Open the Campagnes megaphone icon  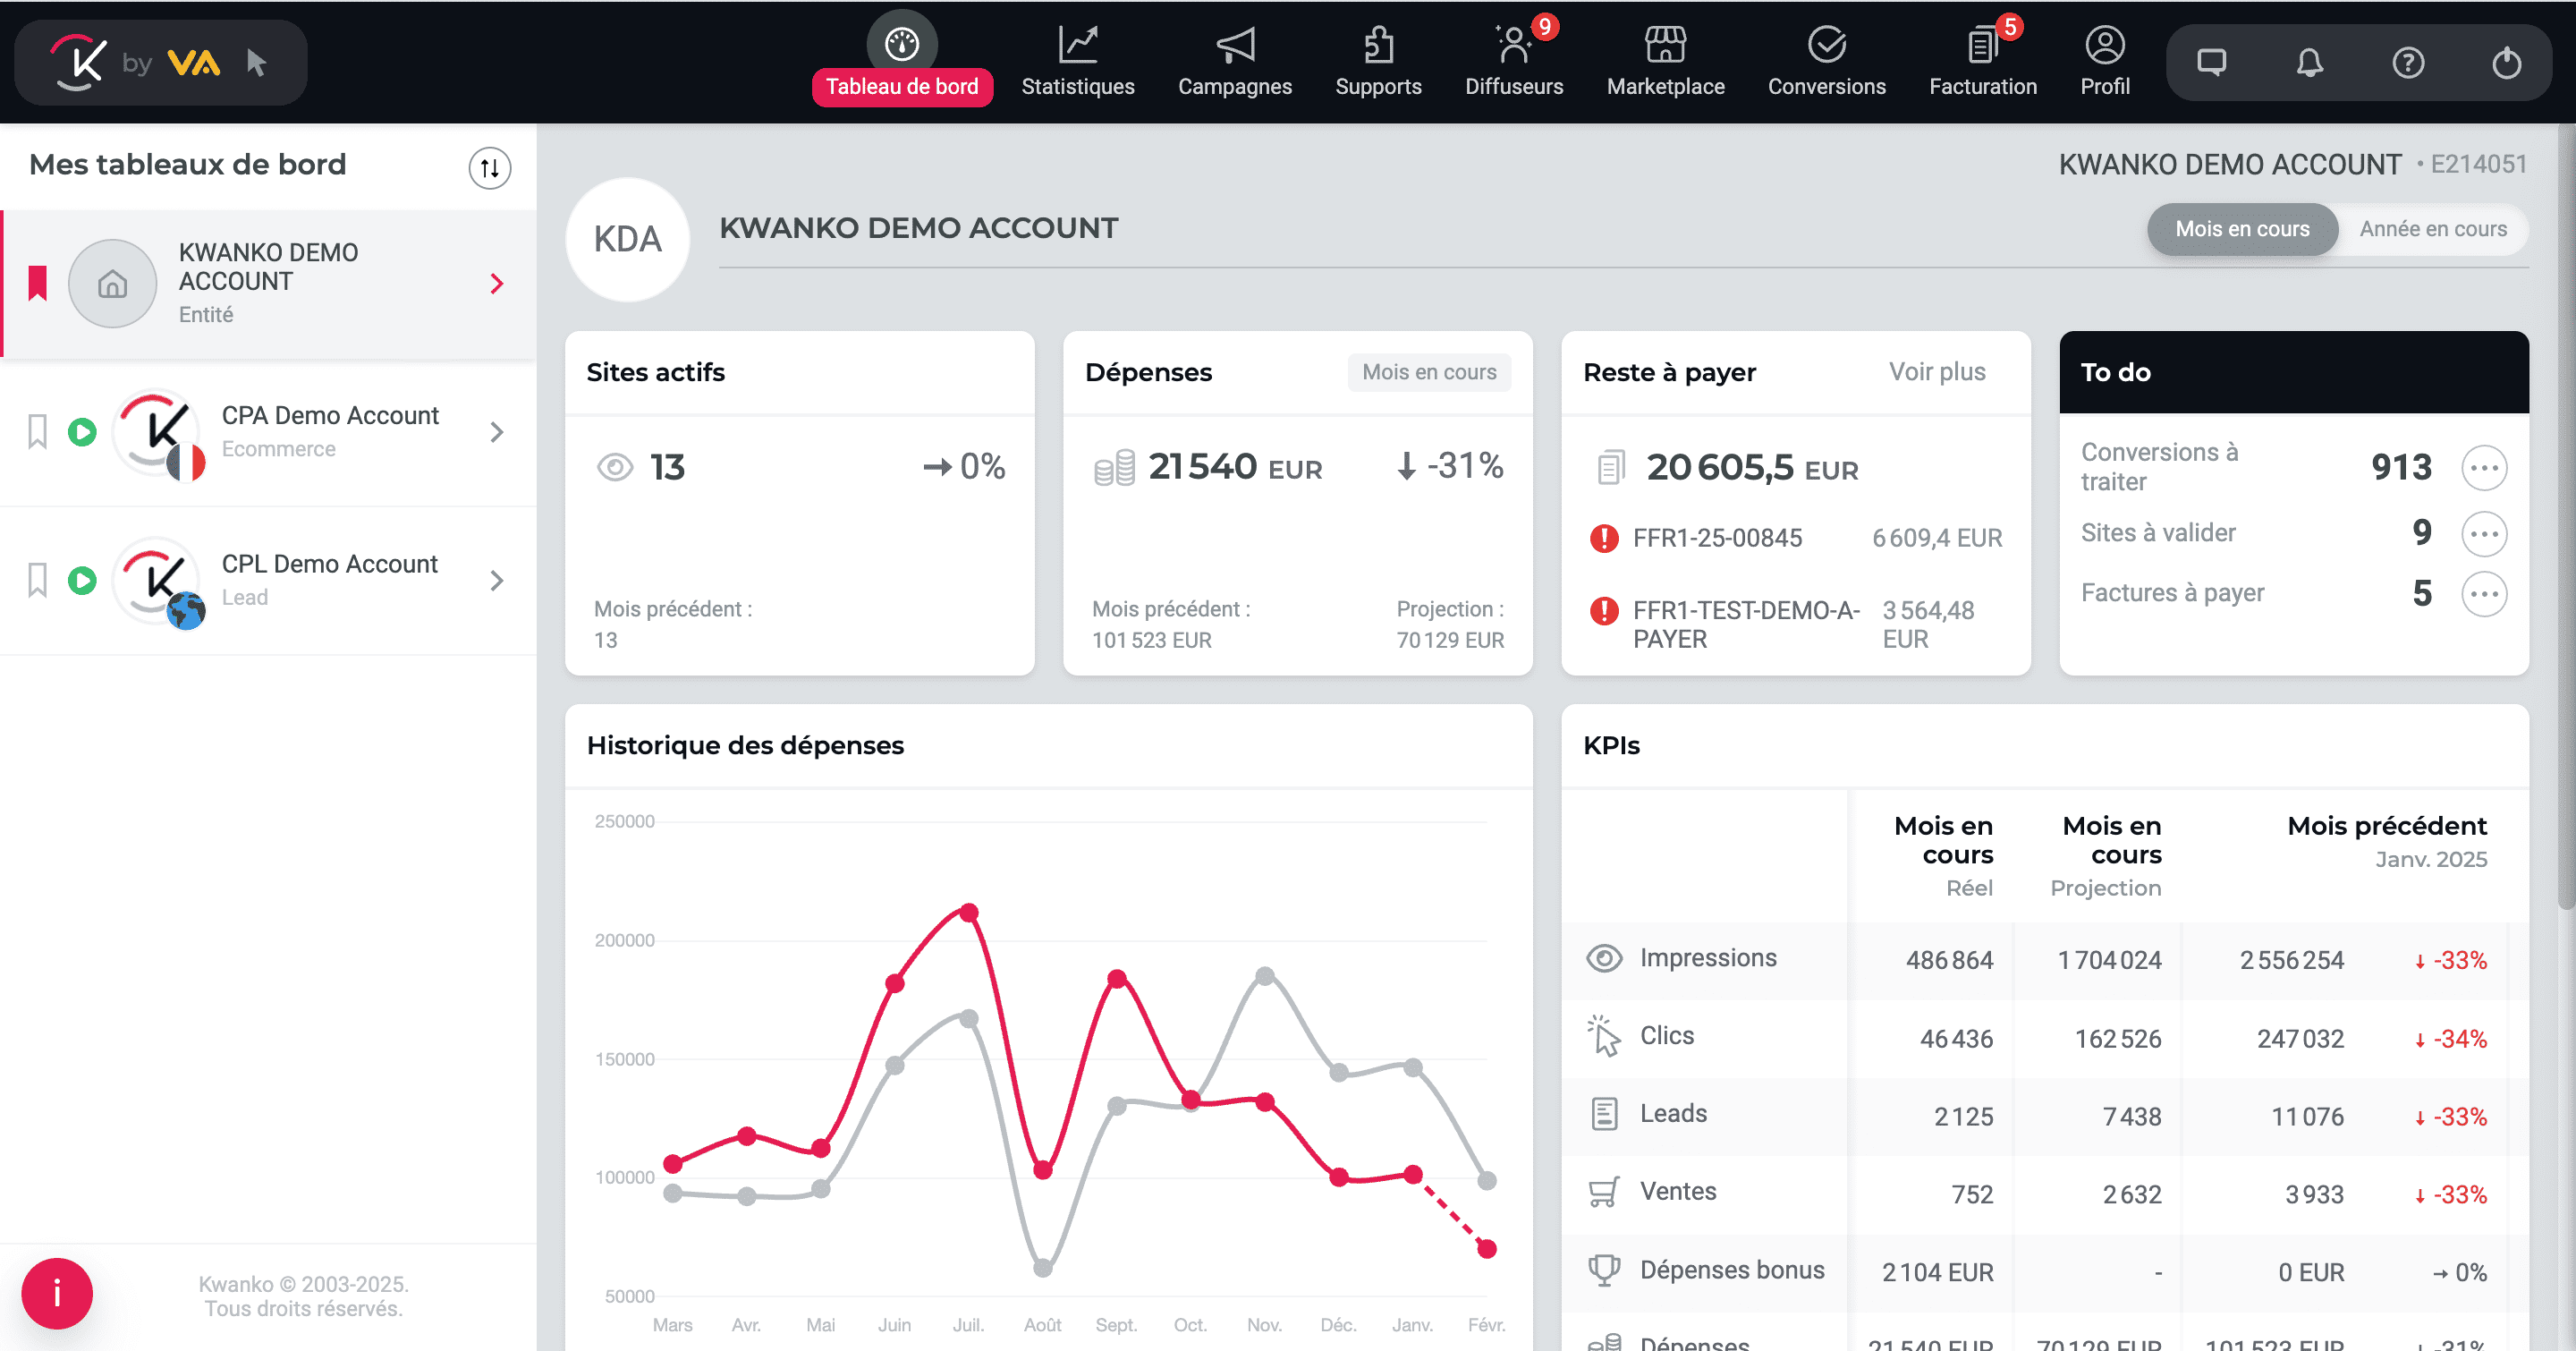tap(1234, 46)
